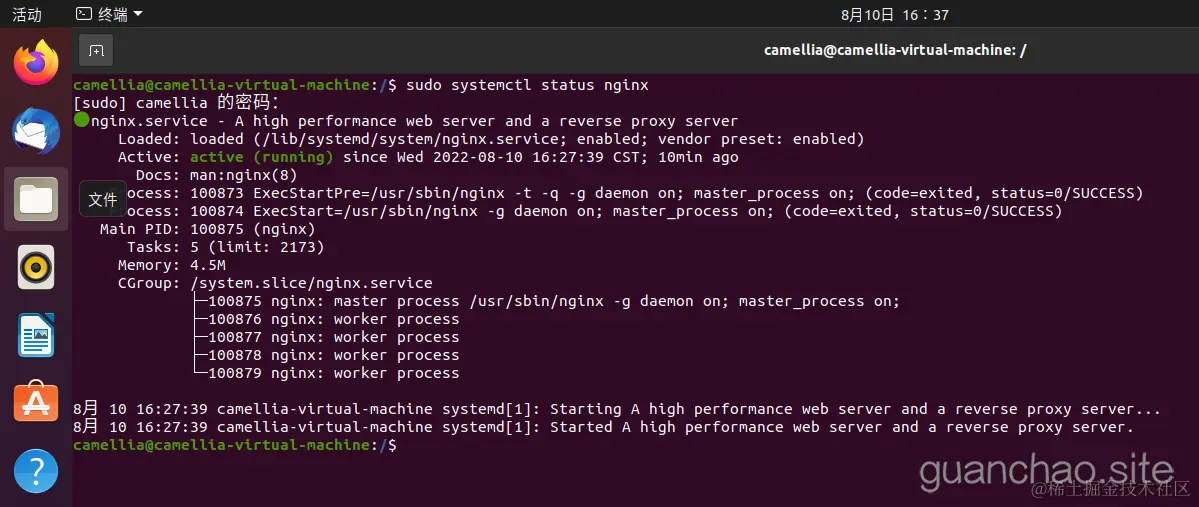Click the 100877 nginx worker process row
Image resolution: width=1199 pixels, height=507 pixels.
tap(327, 337)
